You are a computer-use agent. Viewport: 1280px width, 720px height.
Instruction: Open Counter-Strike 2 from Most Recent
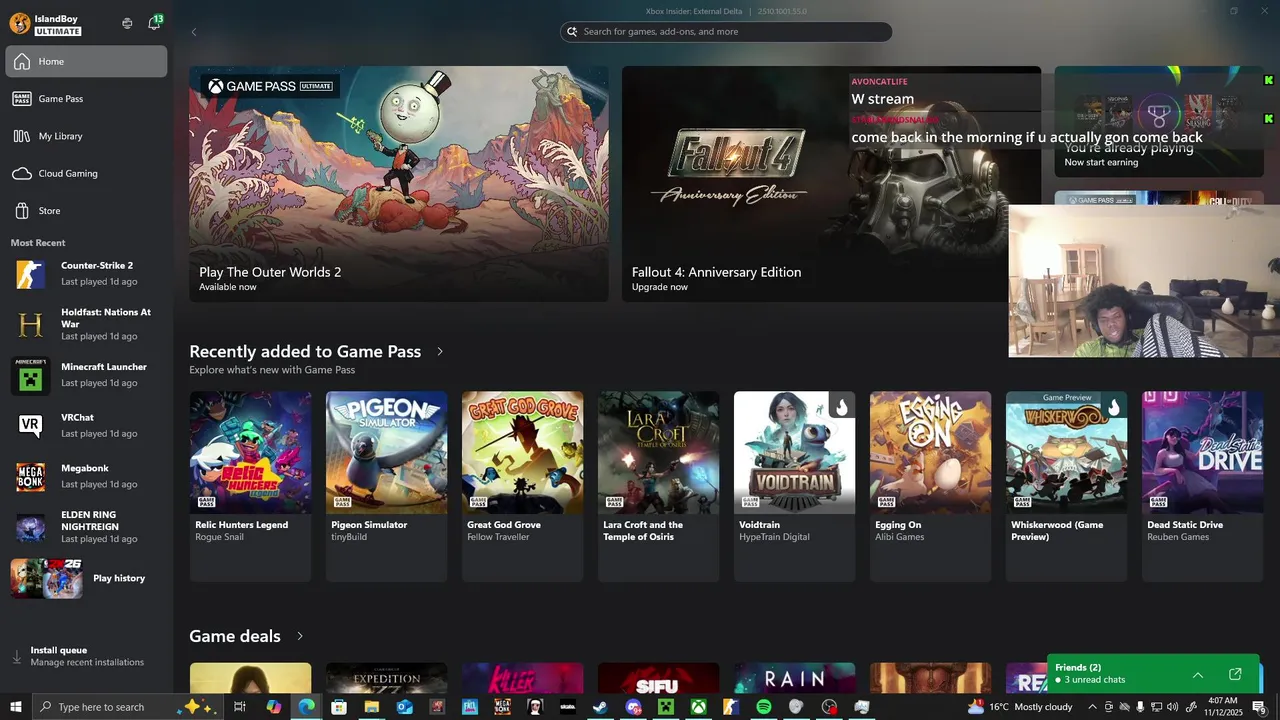coord(86,273)
